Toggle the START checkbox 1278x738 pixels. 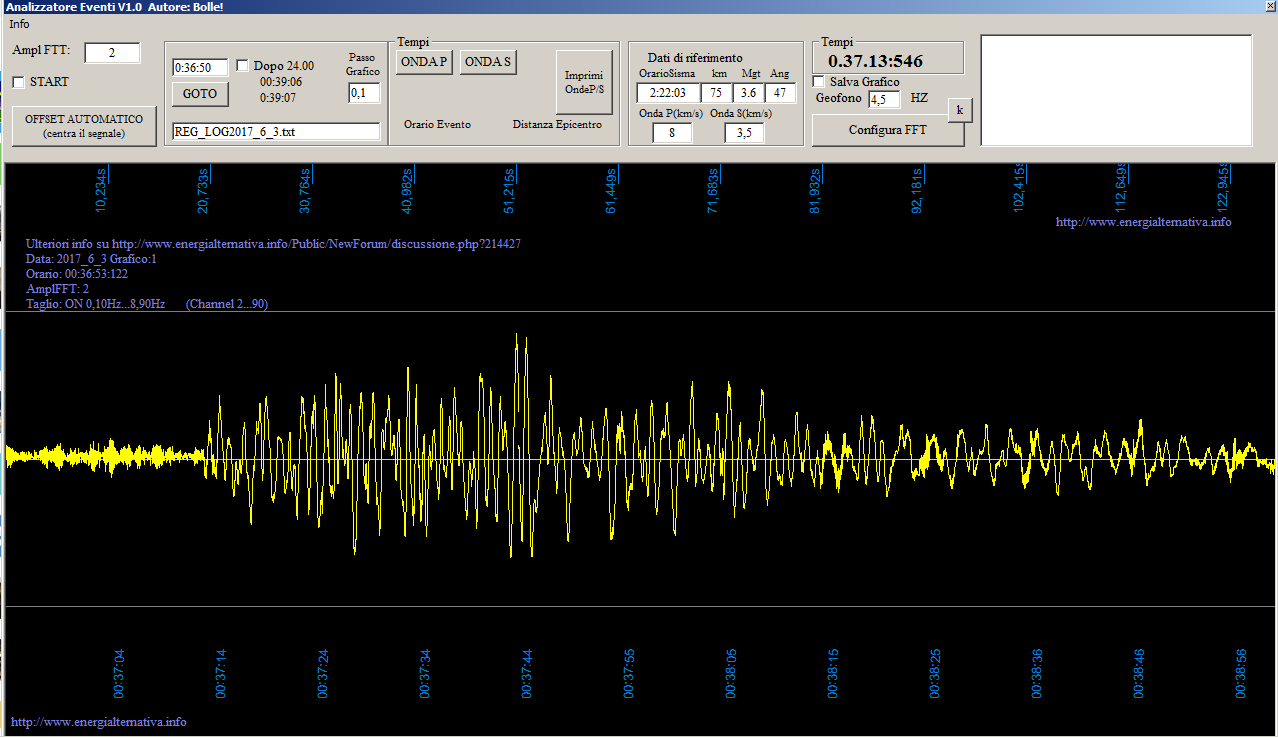tap(18, 82)
